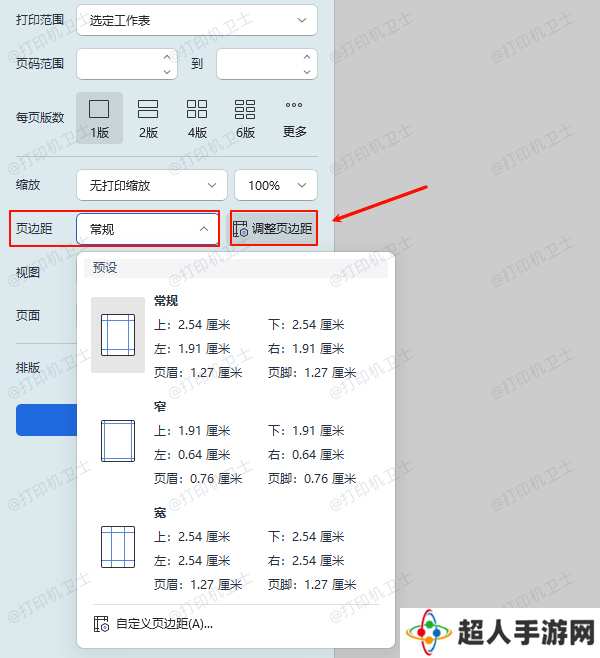Increase the end page number

pyautogui.click(x=307, y=57)
